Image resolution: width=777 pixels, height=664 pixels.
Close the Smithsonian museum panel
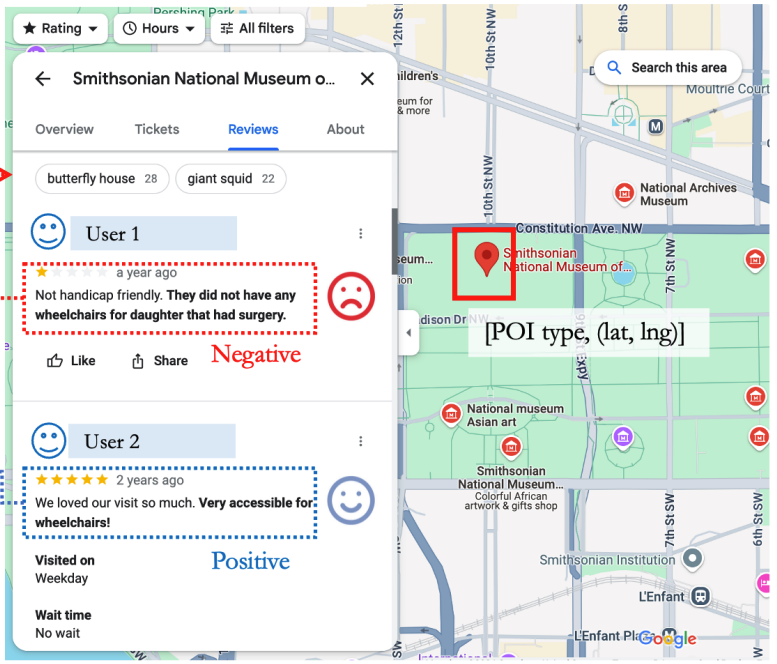[x=367, y=79]
